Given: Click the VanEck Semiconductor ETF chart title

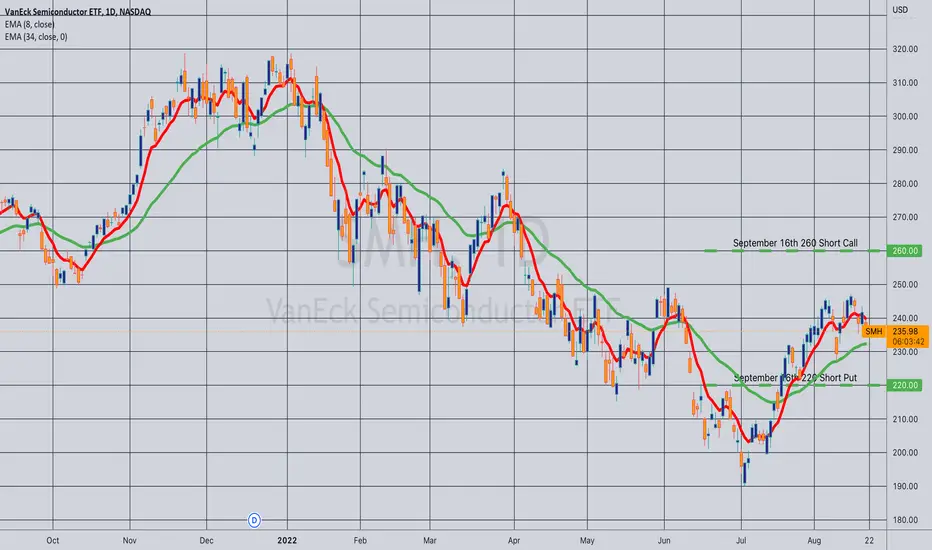Looking at the screenshot, I should click(x=78, y=12).
